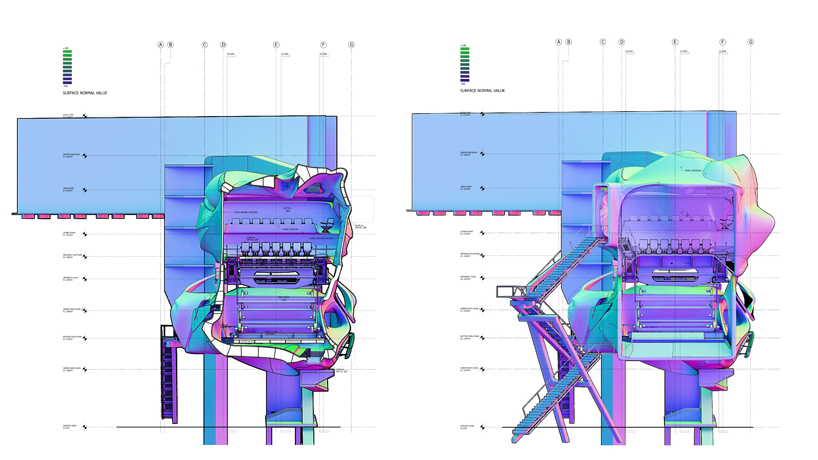Click grid bubble A on the left drawing

160,45
